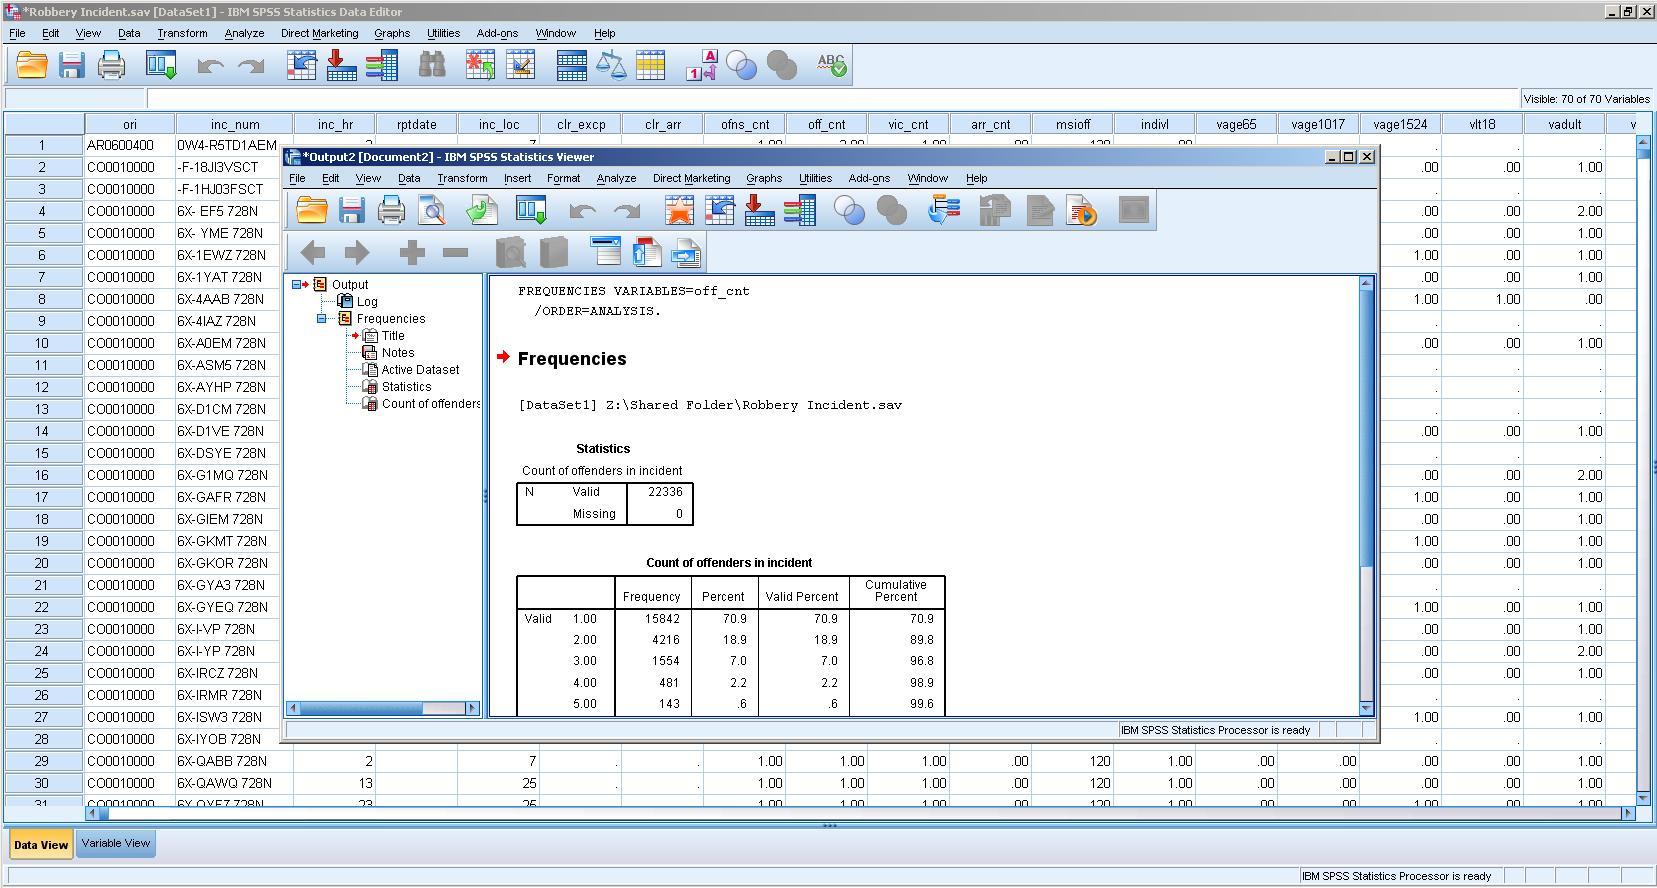The image size is (1657, 888).
Task: Click Weight Cases scale icon
Action: pos(611,66)
